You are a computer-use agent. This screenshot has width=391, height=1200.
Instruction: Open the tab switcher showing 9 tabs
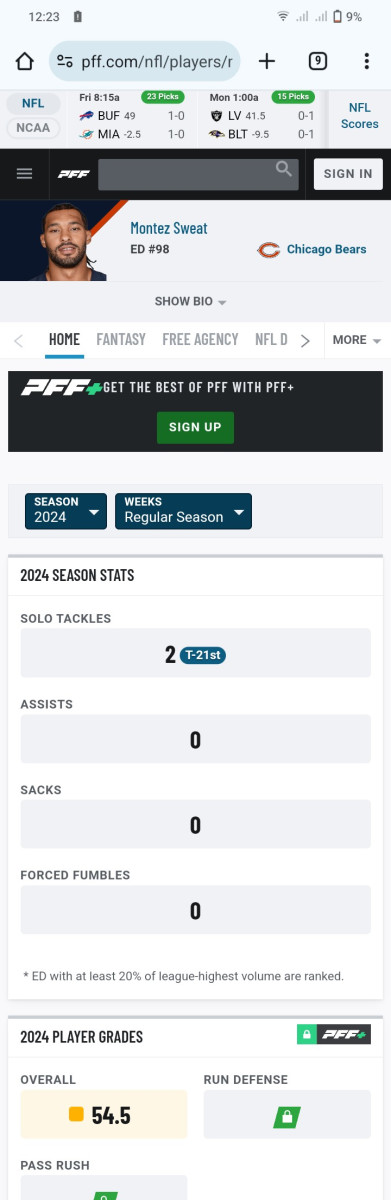[x=317, y=61]
